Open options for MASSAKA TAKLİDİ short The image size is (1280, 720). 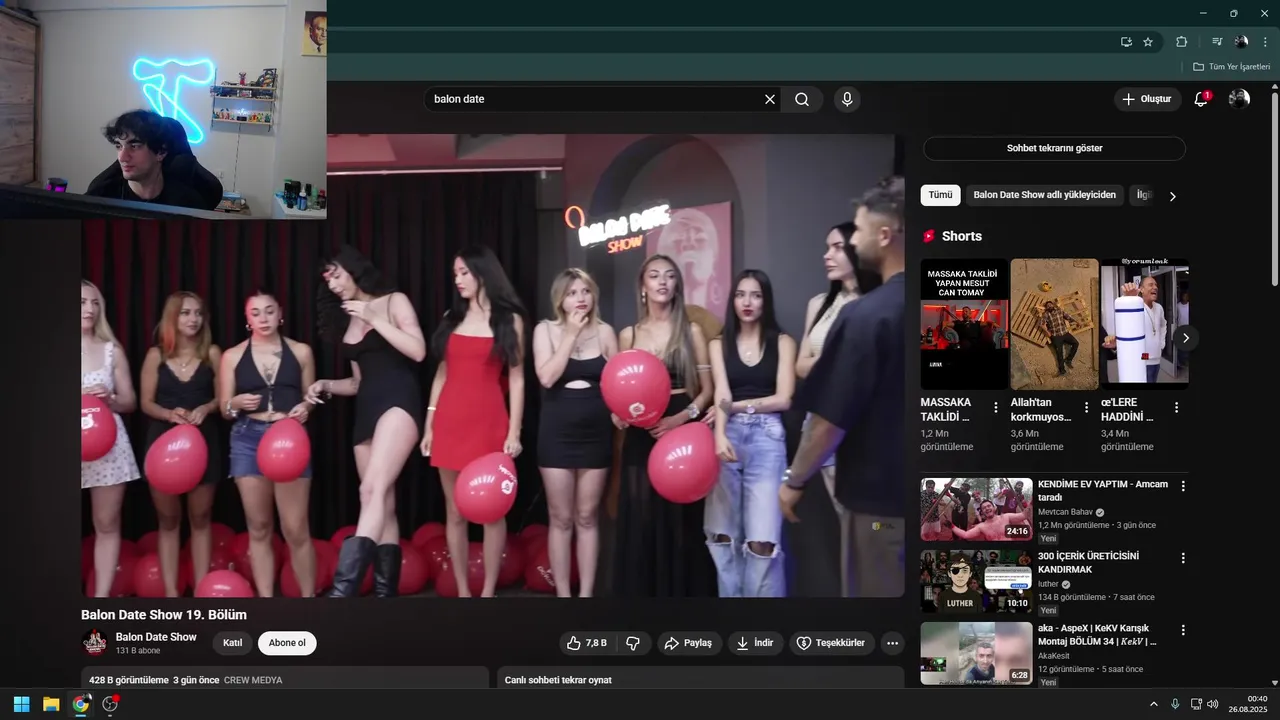(995, 407)
